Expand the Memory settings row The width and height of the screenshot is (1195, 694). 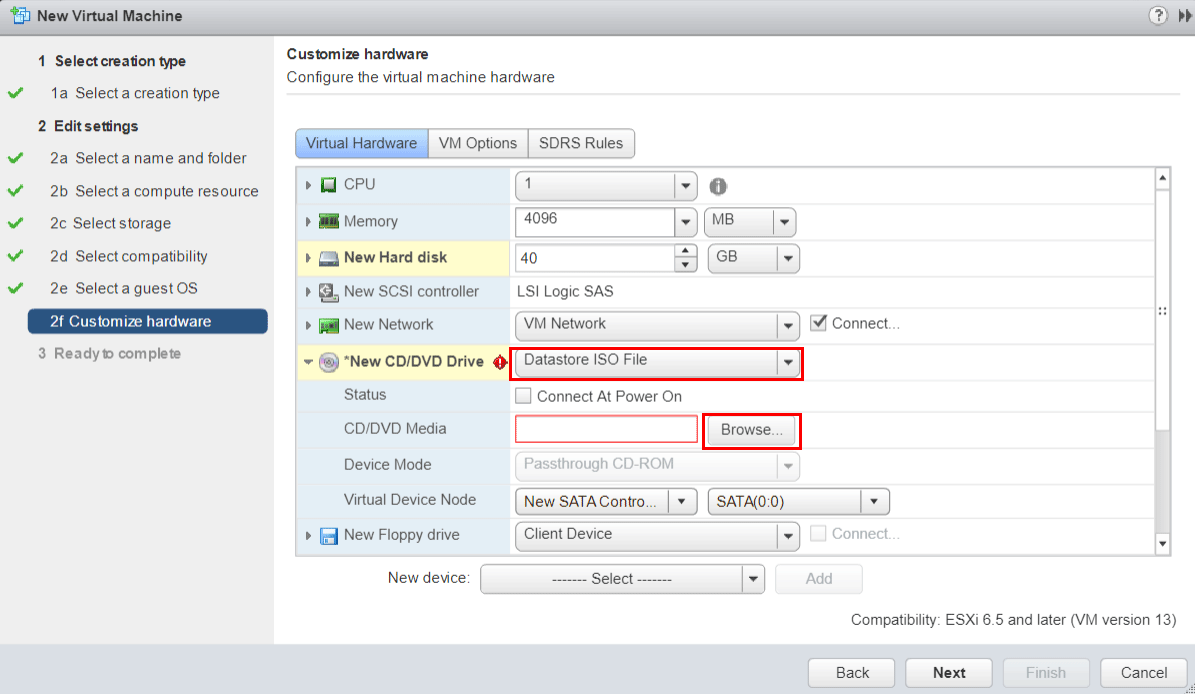click(x=308, y=222)
